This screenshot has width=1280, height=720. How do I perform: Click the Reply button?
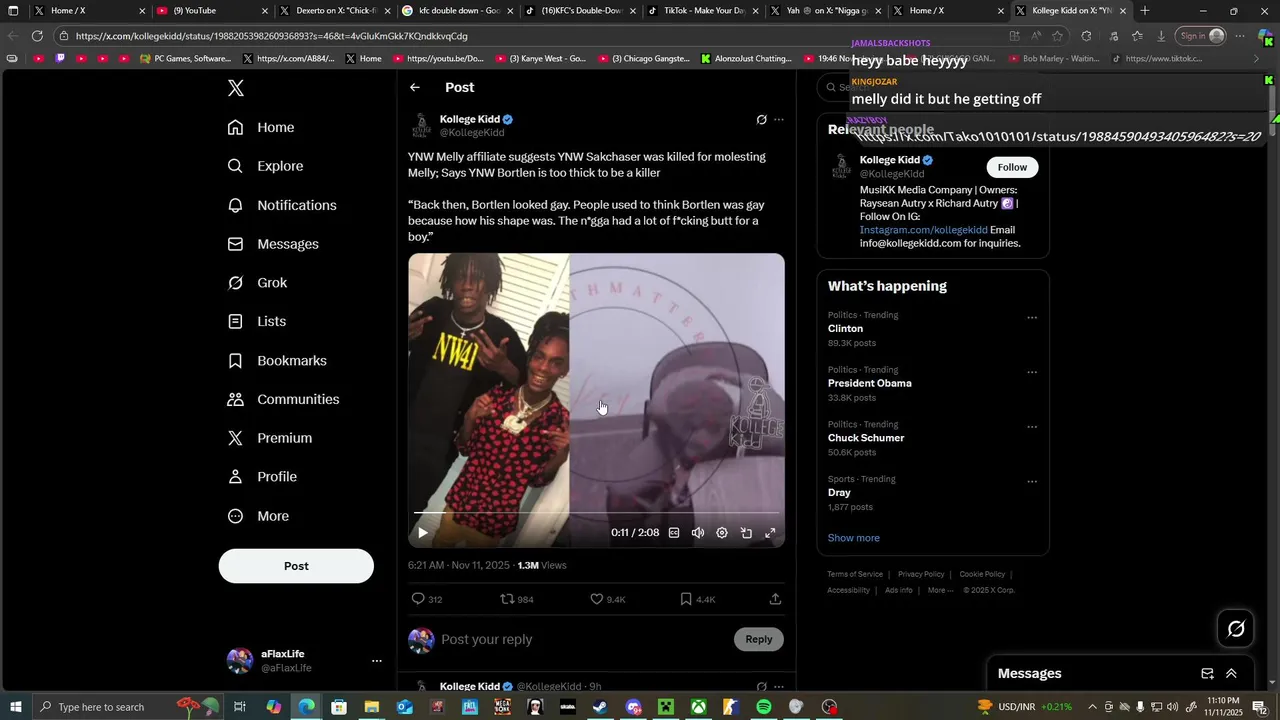[759, 639]
